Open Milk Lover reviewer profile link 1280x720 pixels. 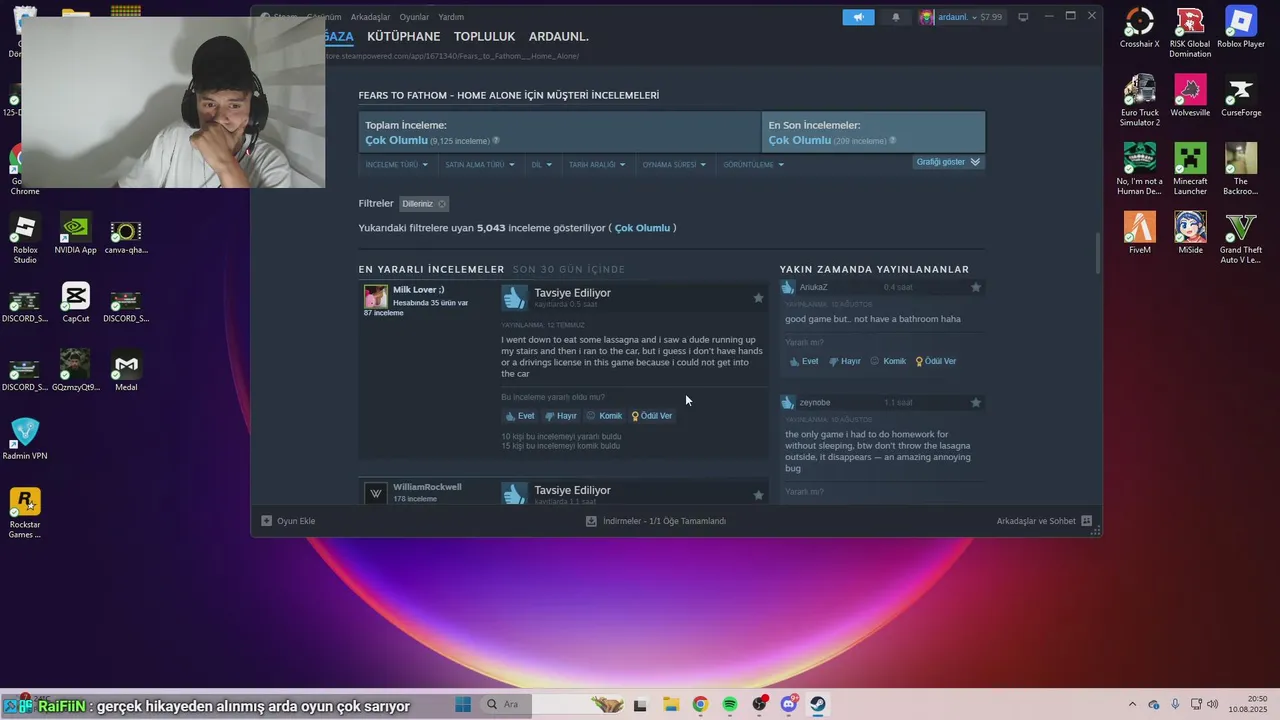tap(419, 290)
